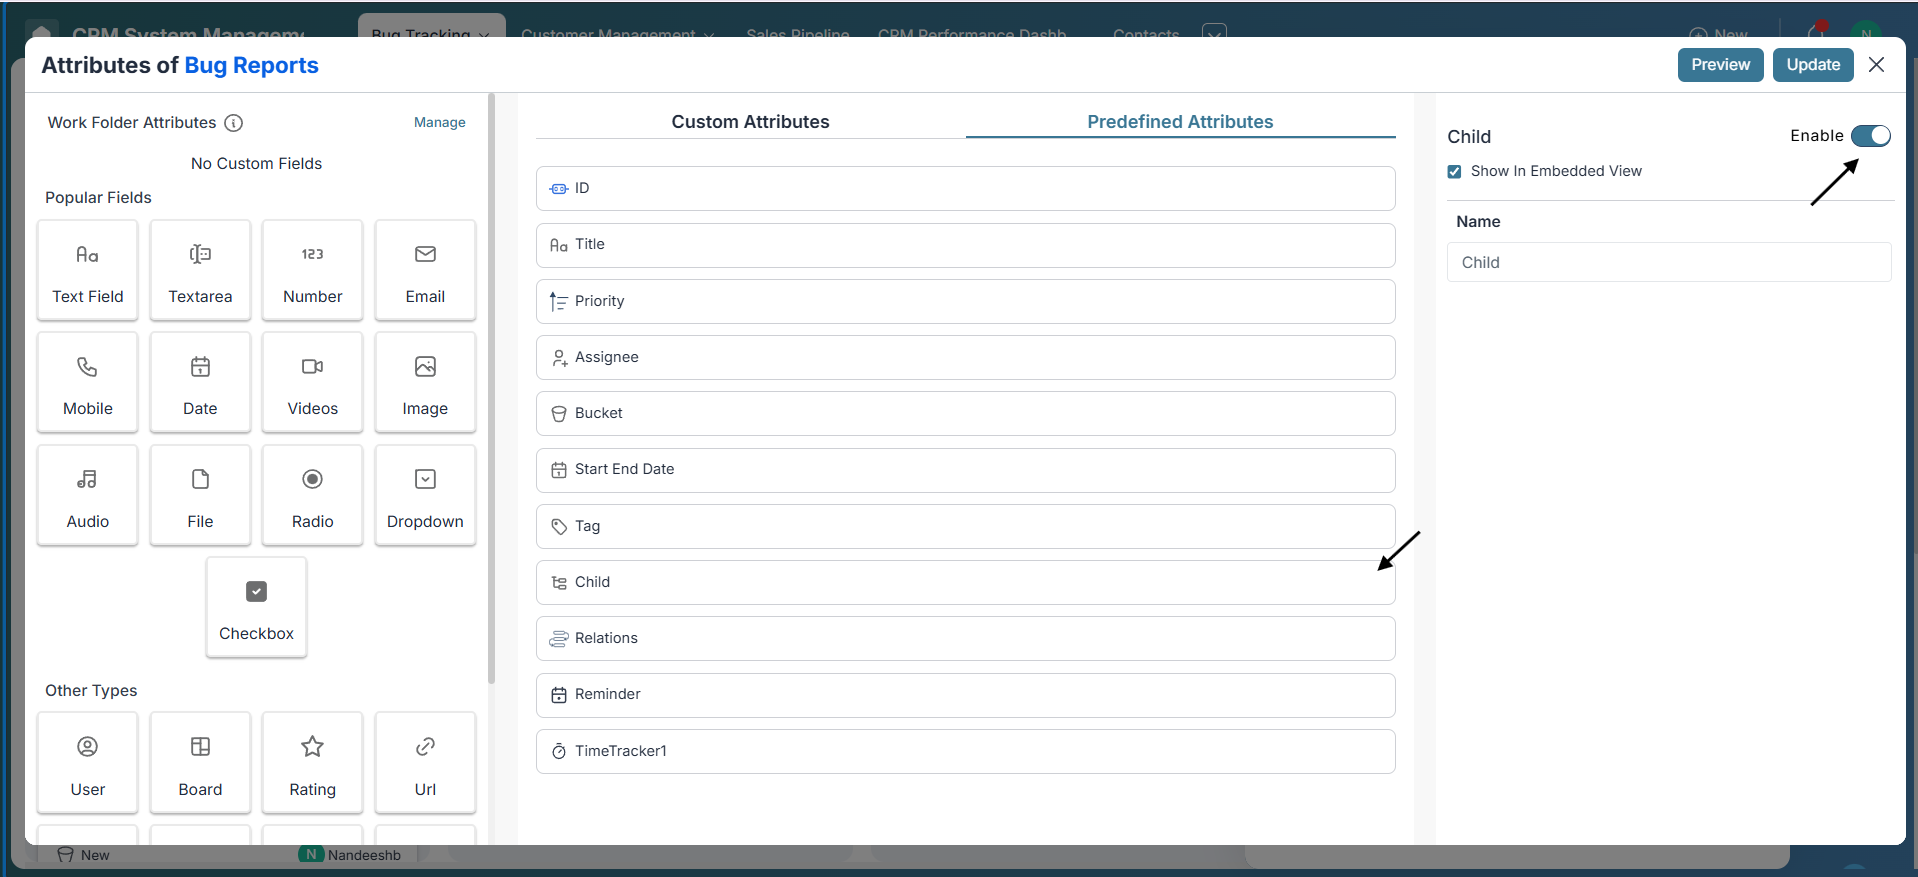
Task: Click the Work Folder Attributes info icon
Action: pos(233,123)
